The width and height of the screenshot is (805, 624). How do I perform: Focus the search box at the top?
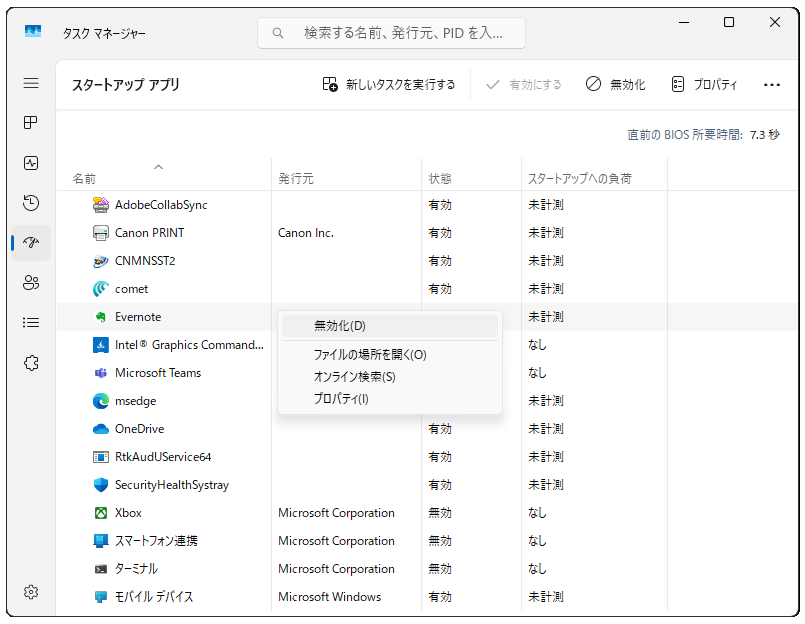[x=391, y=33]
